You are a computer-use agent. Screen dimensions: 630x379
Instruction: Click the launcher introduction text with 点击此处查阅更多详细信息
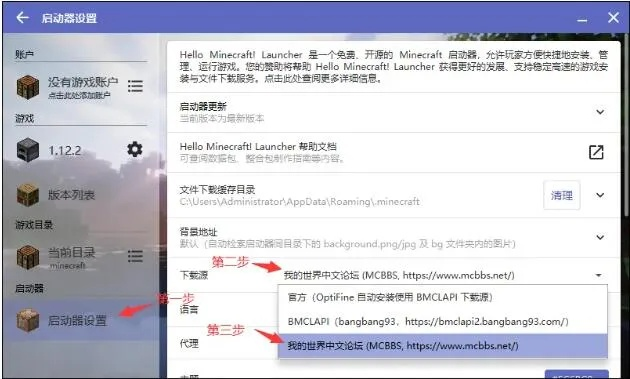tap(394, 66)
